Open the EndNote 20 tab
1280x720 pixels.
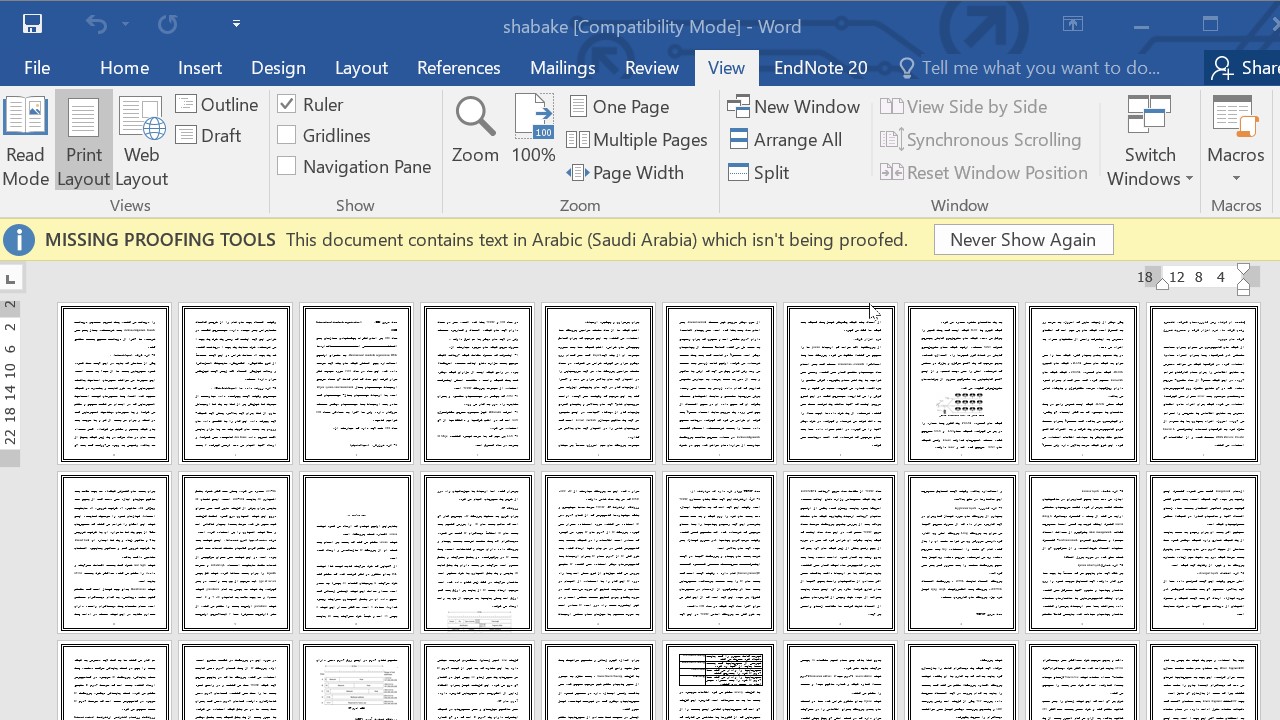820,68
